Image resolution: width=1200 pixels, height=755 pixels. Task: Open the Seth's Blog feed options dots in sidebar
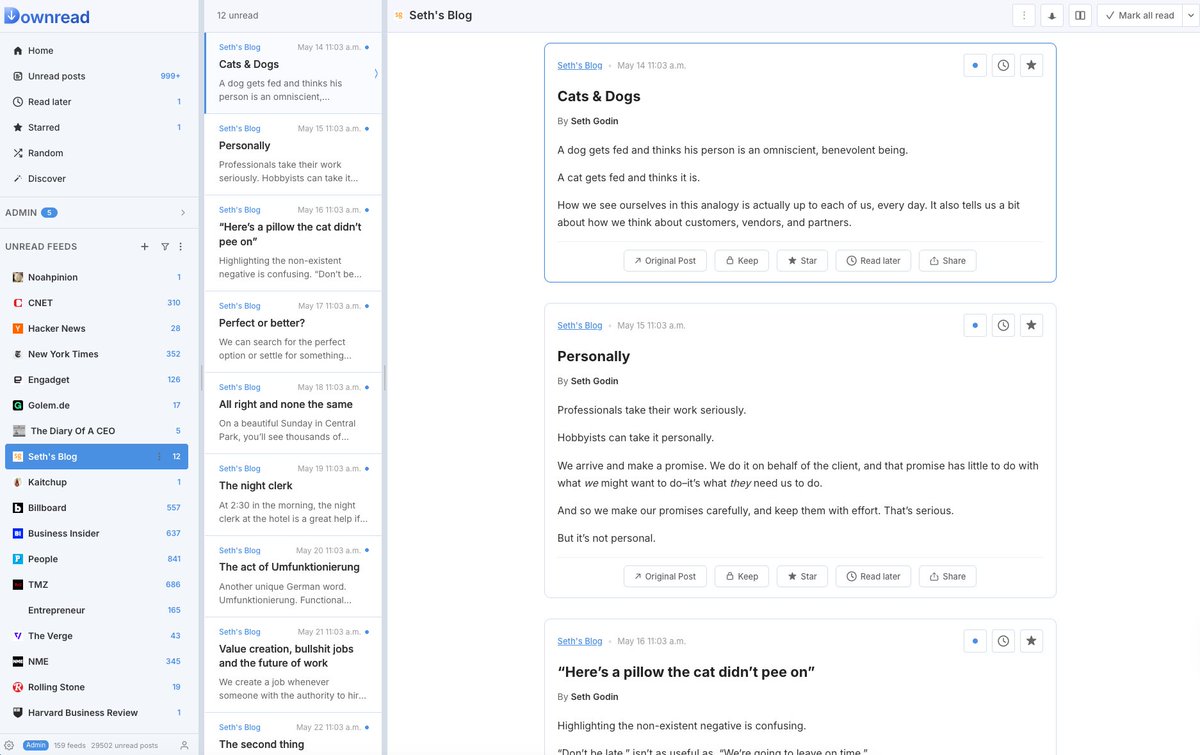coord(159,457)
